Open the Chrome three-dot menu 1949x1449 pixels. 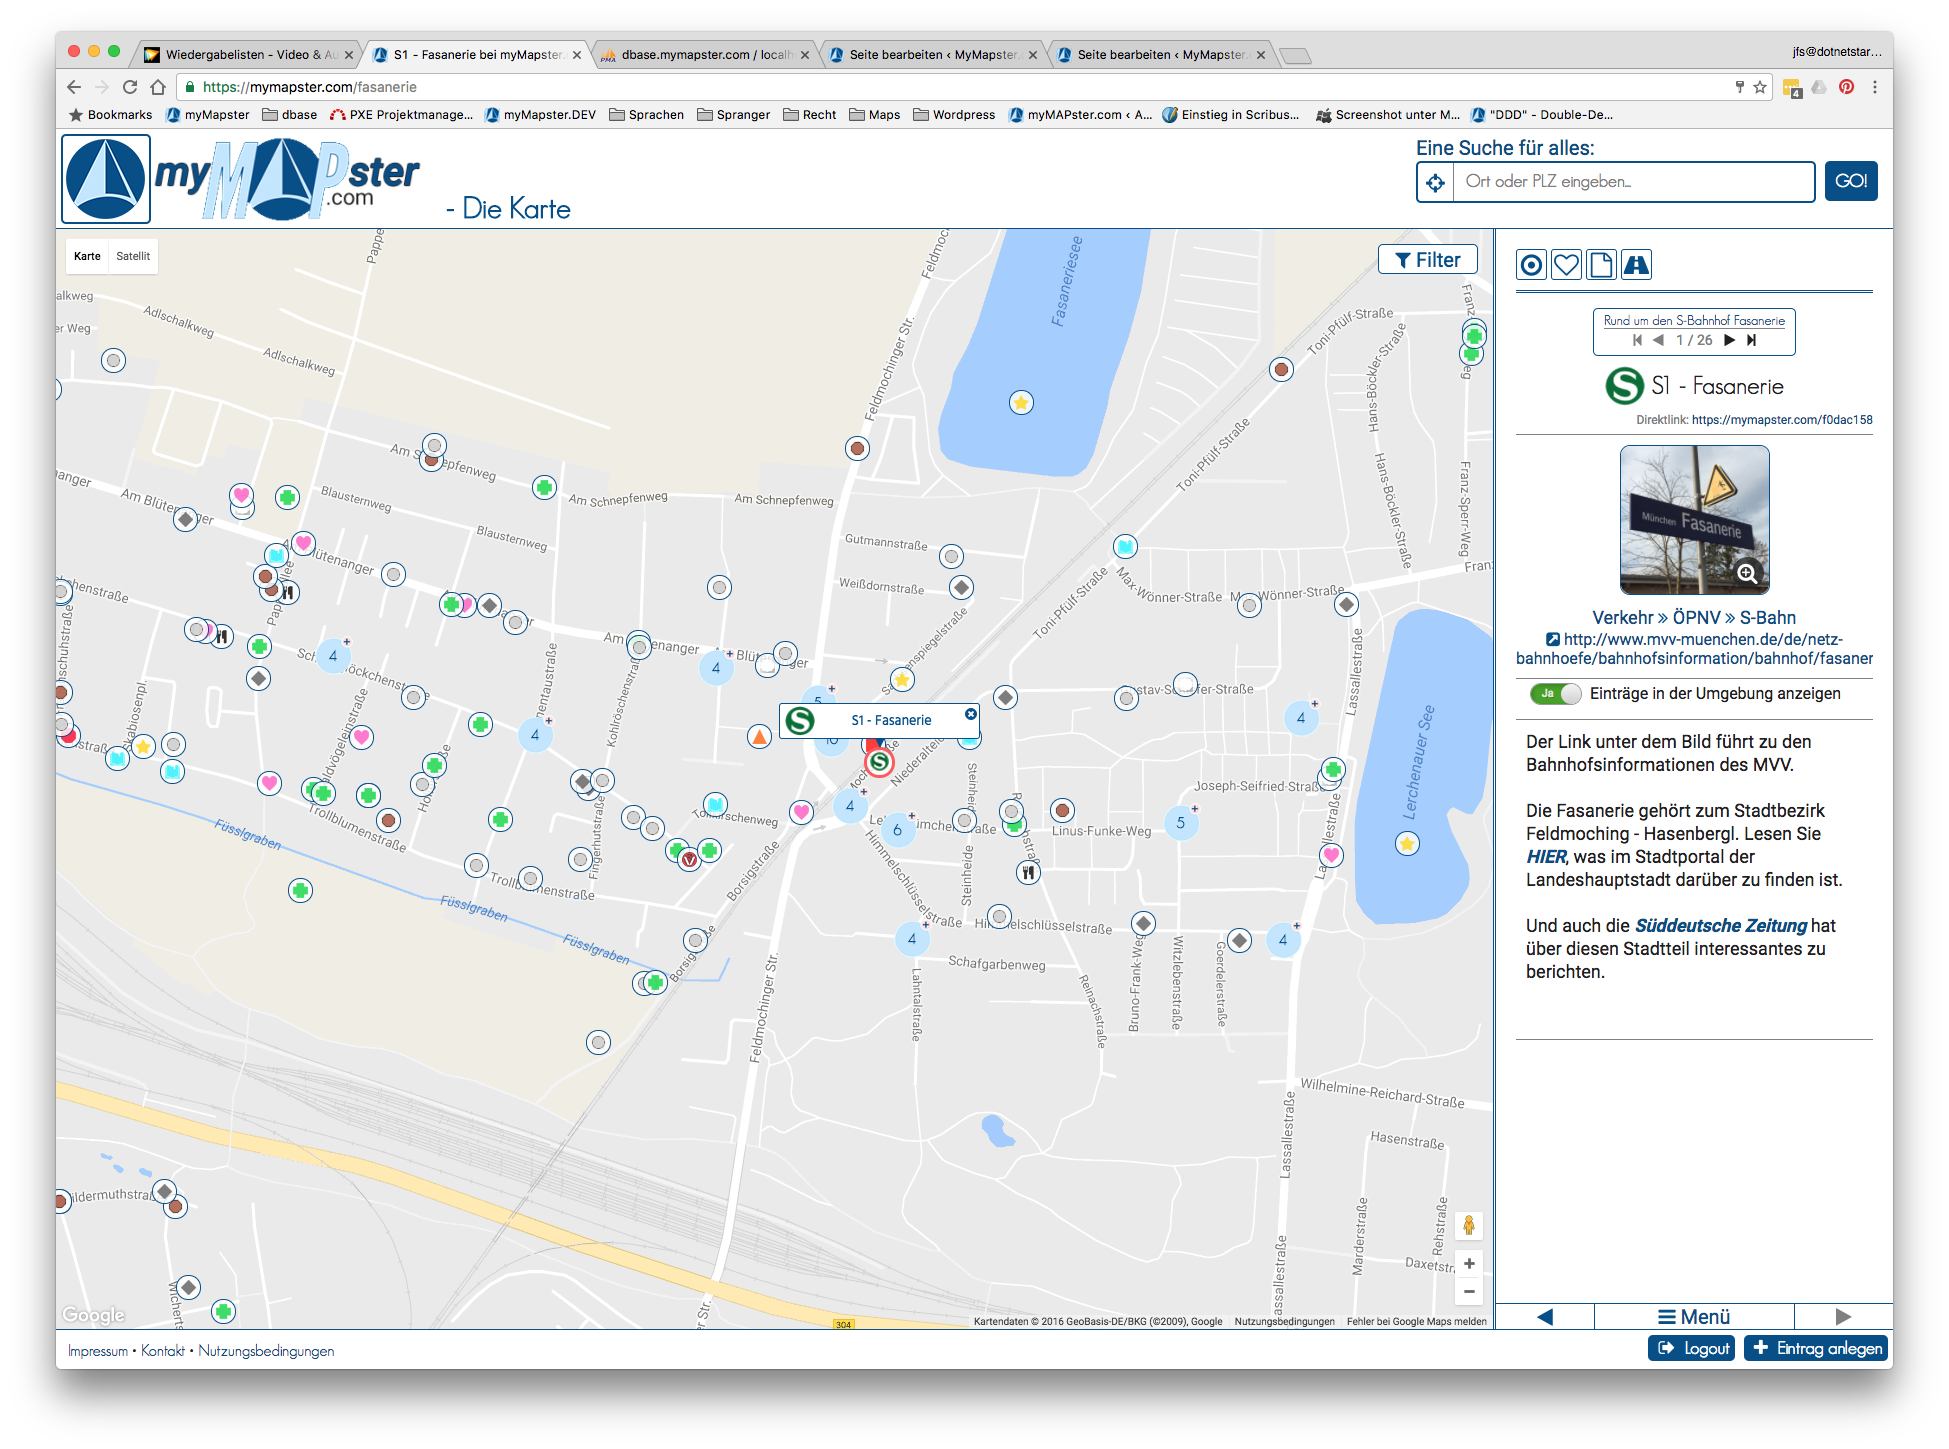1875,87
